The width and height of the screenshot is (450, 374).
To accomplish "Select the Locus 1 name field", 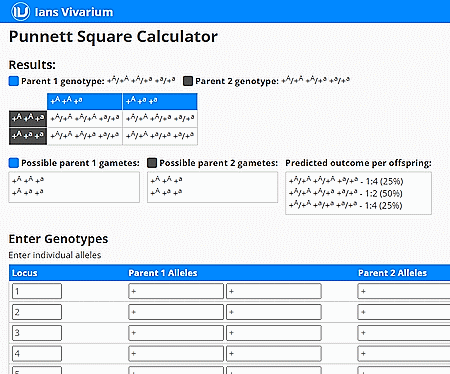I will point(37,291).
